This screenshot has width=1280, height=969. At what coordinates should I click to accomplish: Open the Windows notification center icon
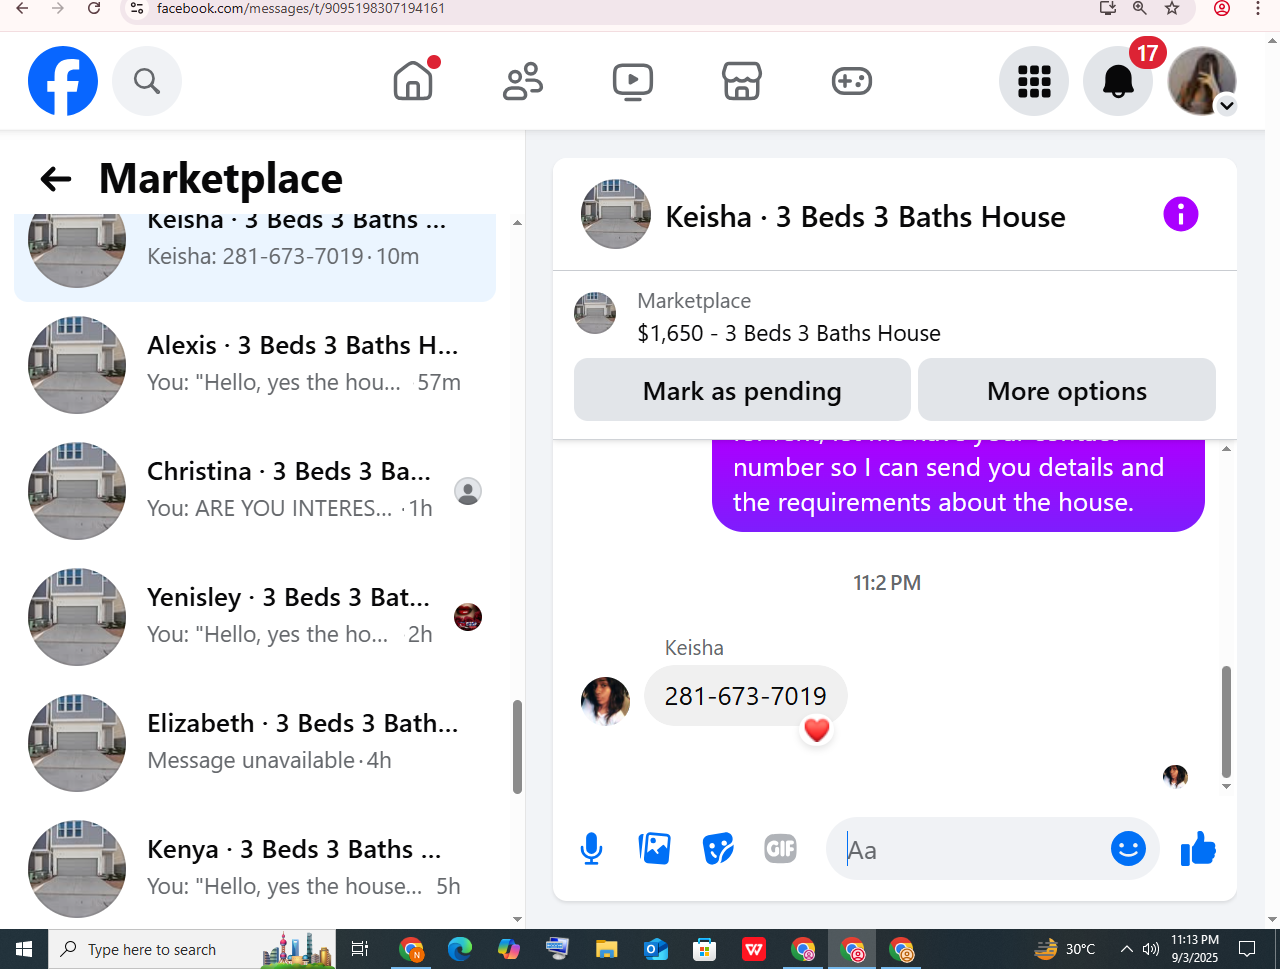click(1247, 949)
